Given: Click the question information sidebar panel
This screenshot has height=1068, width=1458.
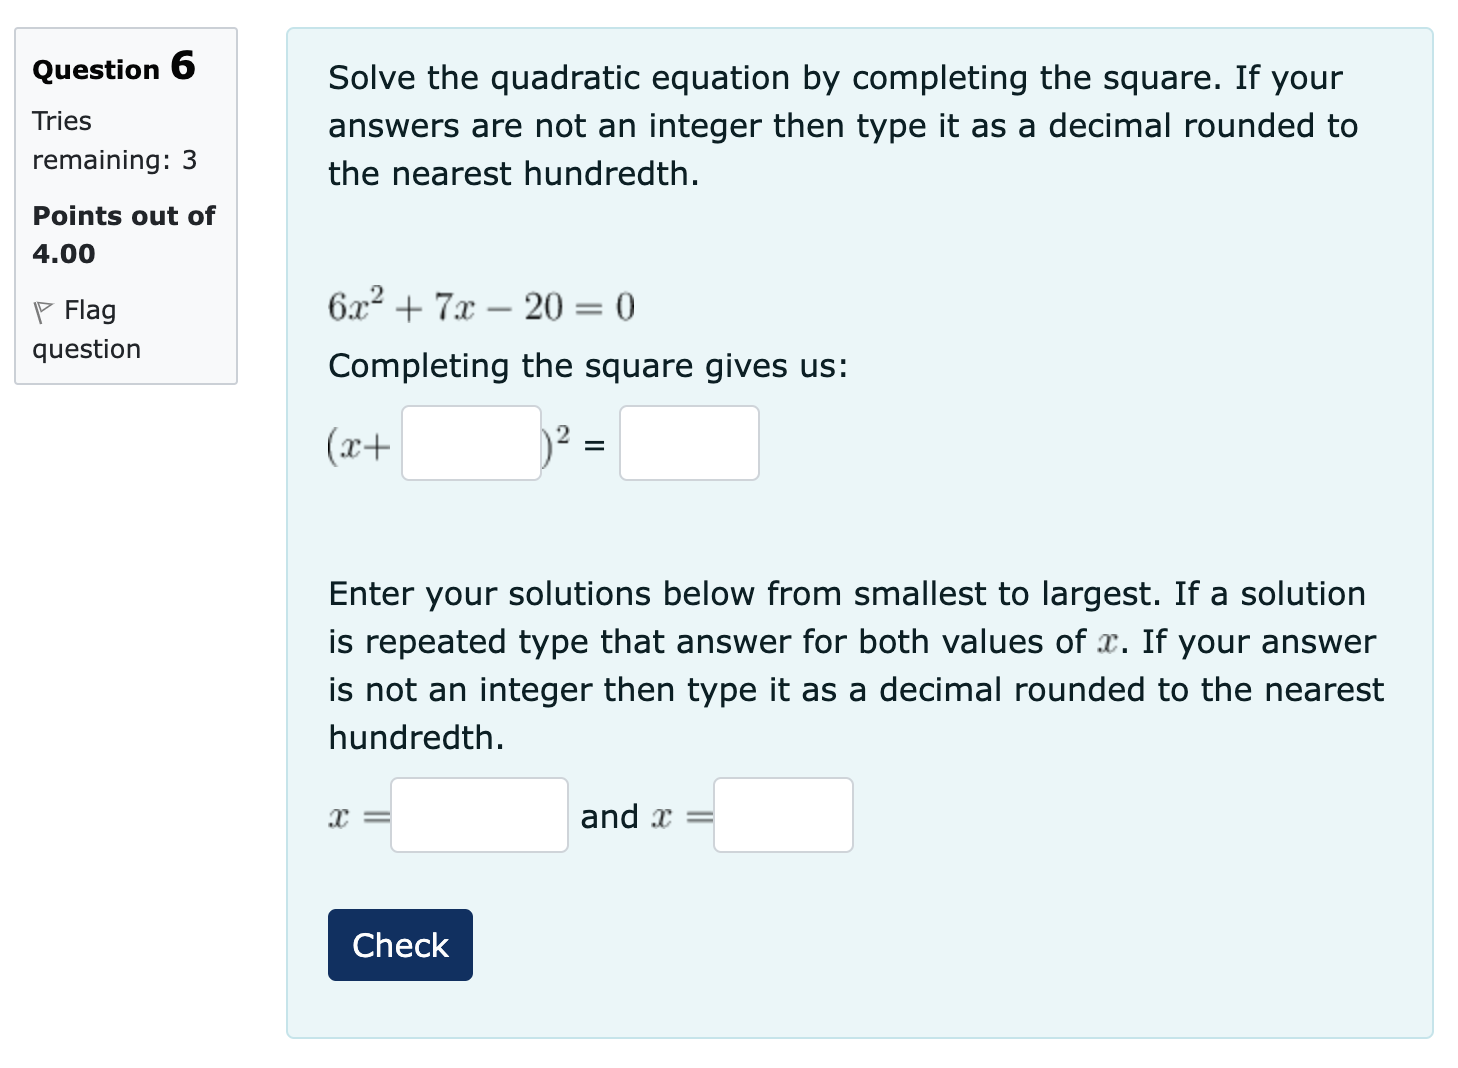Looking at the screenshot, I should pos(125,205).
